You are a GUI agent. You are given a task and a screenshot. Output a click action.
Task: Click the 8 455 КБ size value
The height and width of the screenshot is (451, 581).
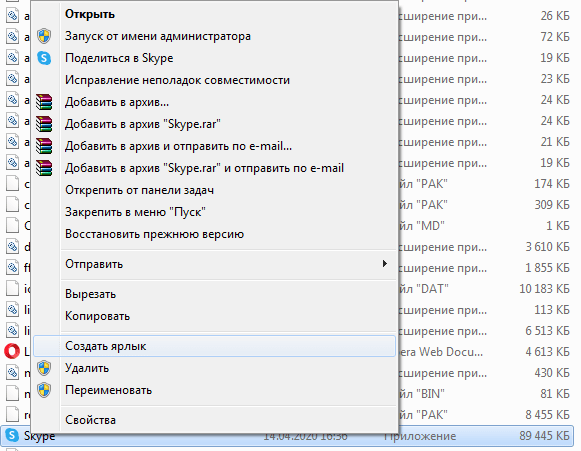pos(547,415)
